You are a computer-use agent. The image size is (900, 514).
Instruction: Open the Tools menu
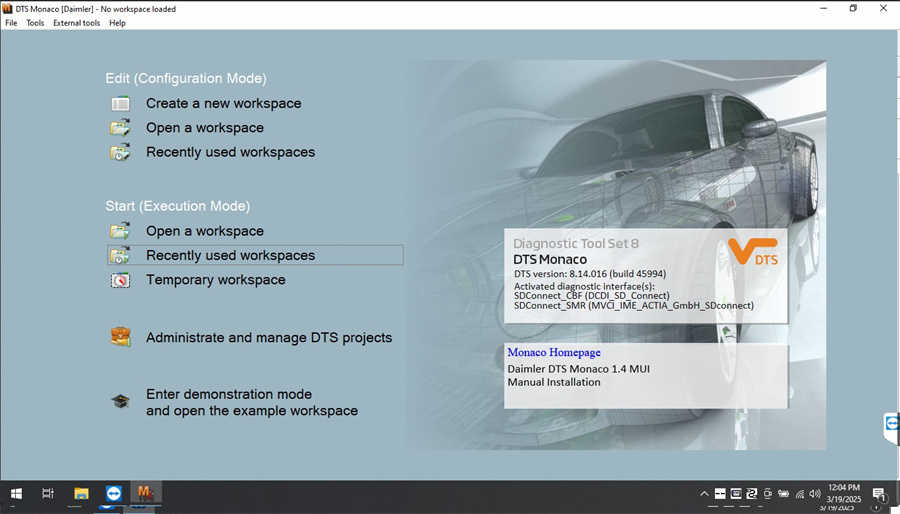(x=35, y=23)
